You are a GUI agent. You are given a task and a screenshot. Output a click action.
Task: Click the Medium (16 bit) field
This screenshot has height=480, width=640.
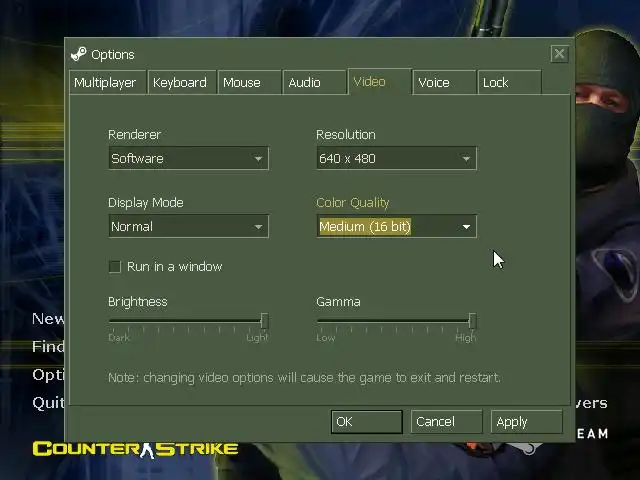pyautogui.click(x=396, y=227)
